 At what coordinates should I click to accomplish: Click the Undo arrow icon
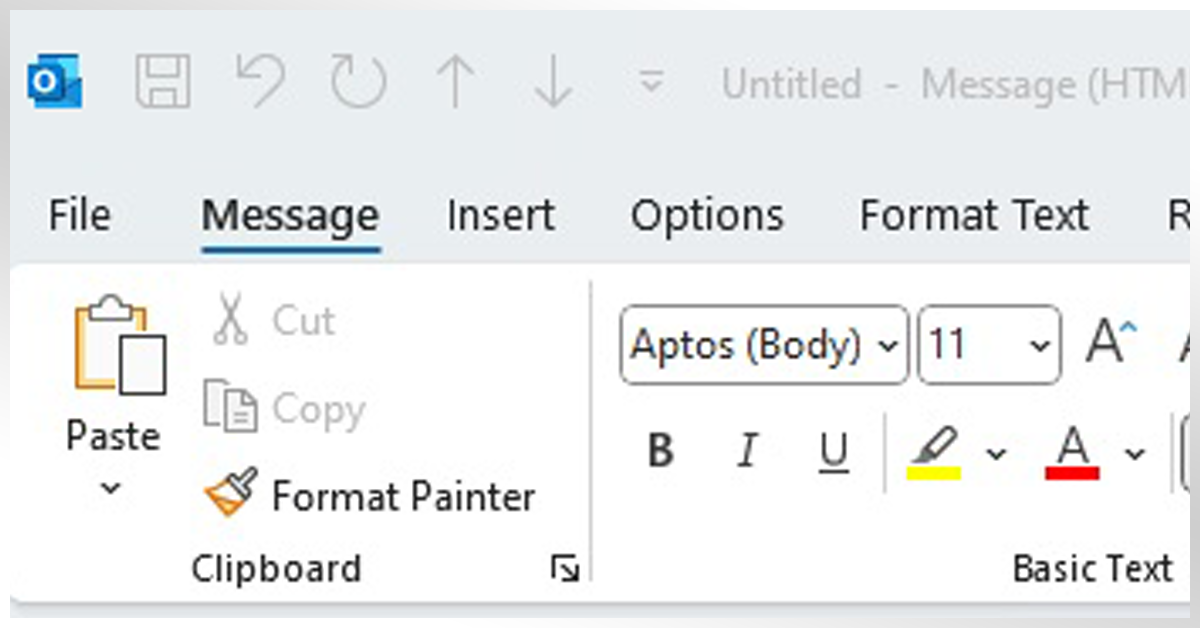259,81
